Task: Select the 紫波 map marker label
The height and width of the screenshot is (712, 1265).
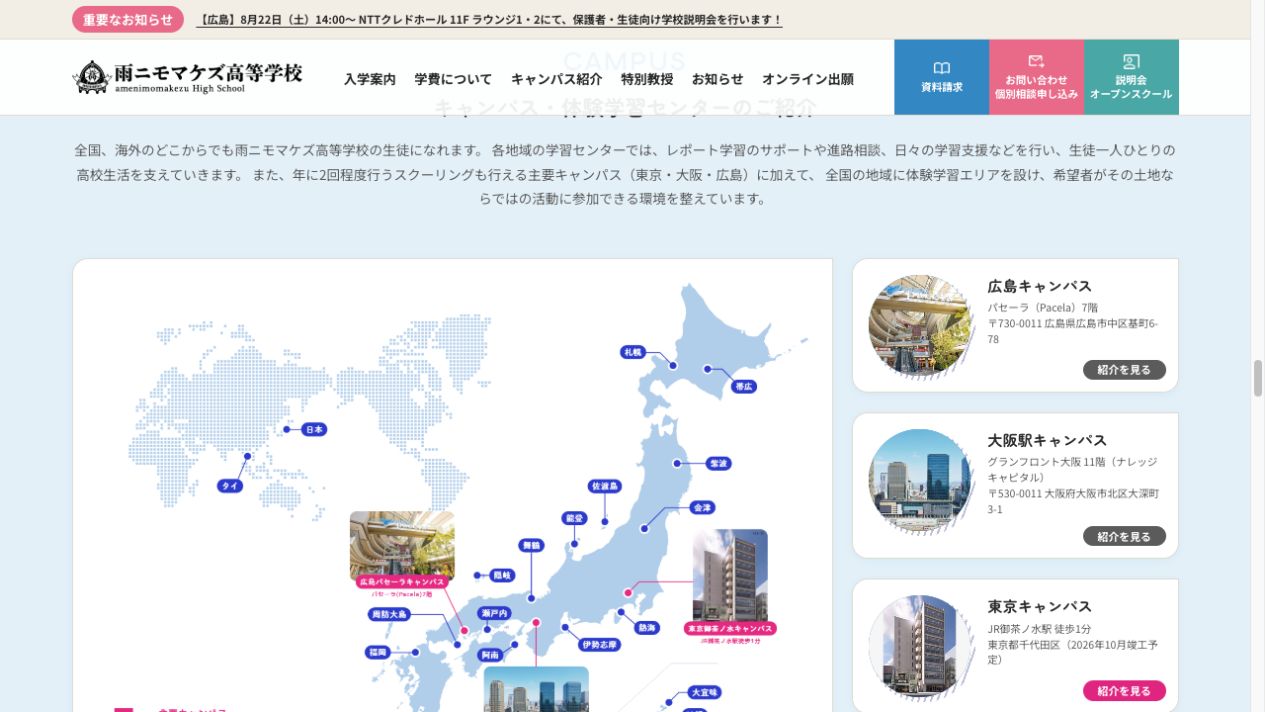Action: point(718,463)
